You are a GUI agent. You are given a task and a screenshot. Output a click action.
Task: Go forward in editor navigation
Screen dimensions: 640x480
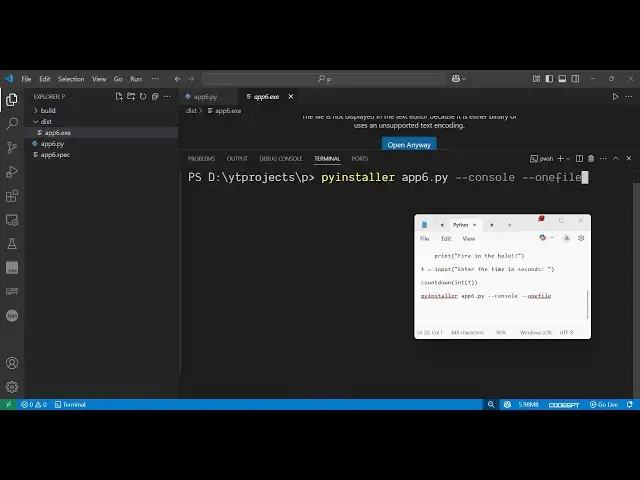191,79
